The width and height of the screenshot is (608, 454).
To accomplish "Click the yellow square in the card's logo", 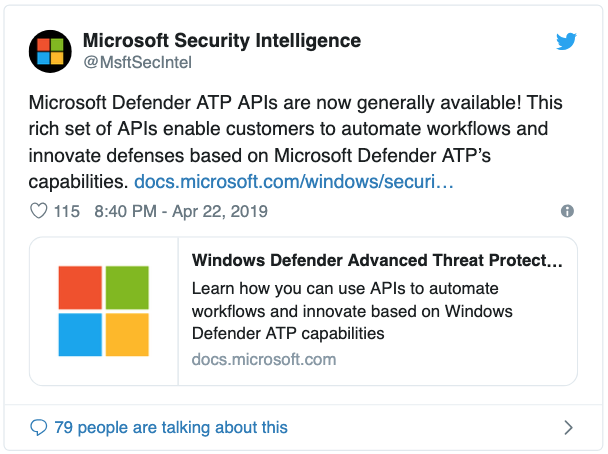I will 127,335.
